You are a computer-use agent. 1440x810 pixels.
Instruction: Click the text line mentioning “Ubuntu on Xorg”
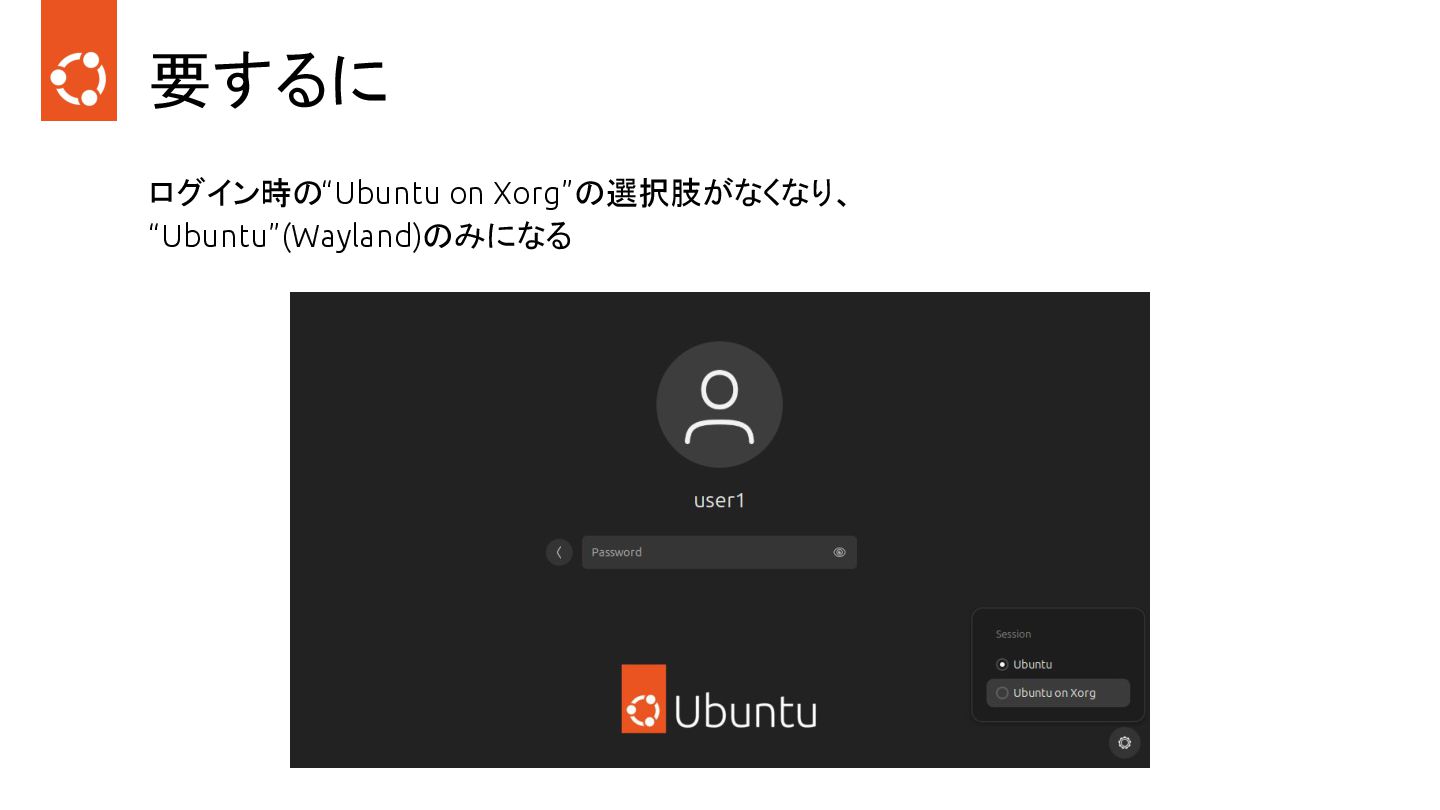[x=499, y=192]
